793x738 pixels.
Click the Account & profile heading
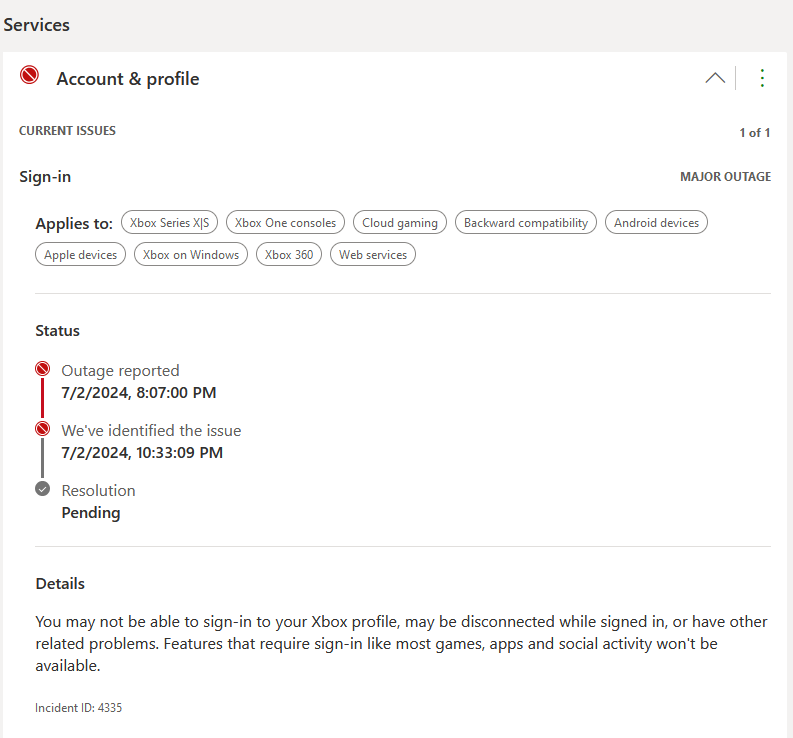point(128,79)
